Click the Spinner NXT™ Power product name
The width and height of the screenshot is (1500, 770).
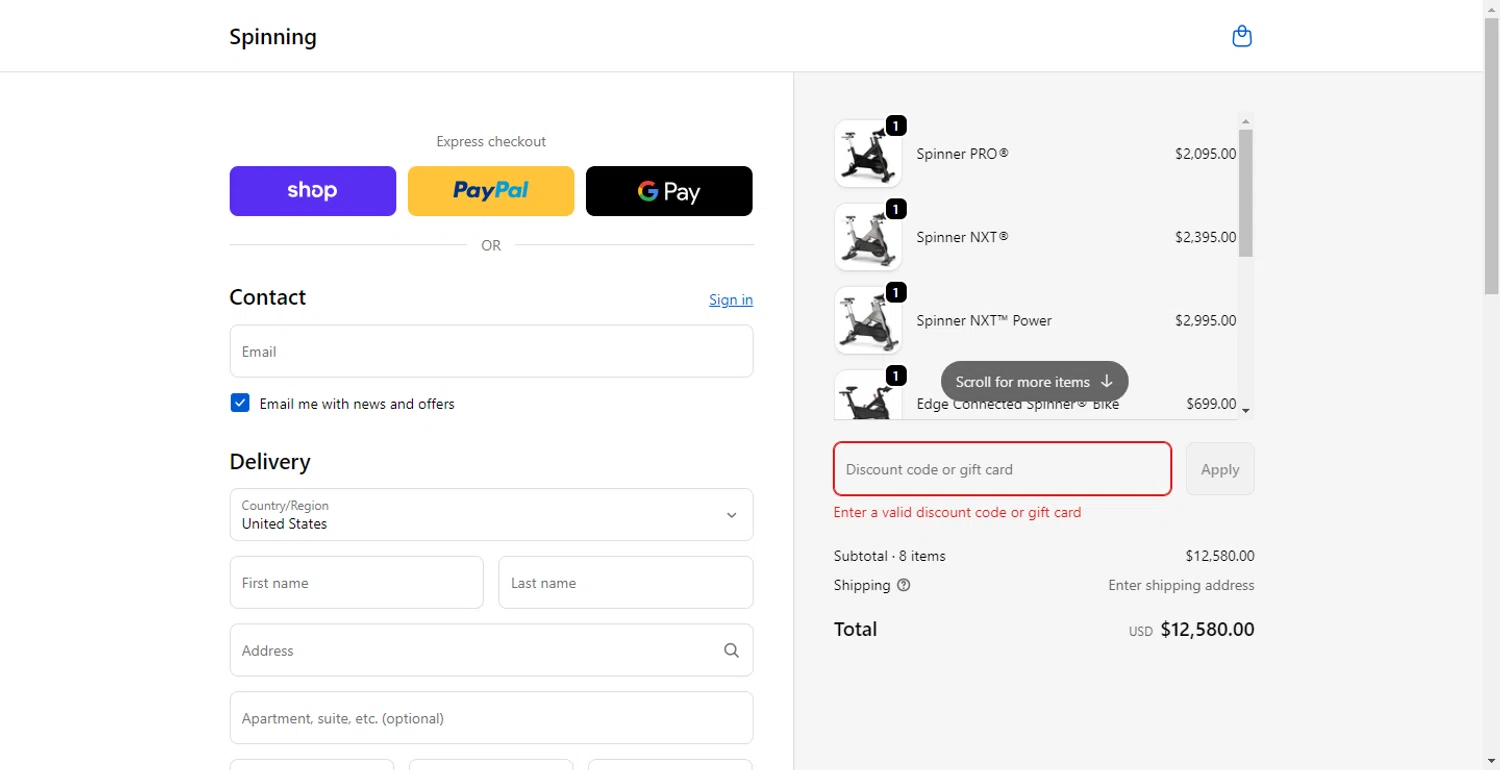(984, 320)
